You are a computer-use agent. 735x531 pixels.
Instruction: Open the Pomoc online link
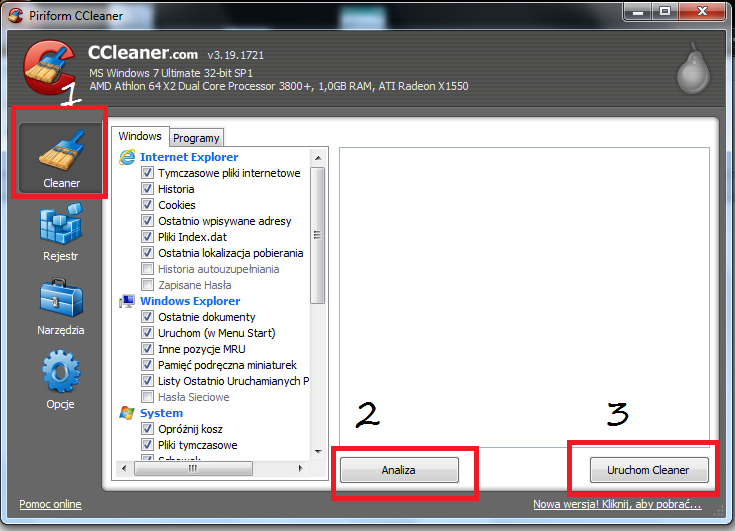(50, 504)
